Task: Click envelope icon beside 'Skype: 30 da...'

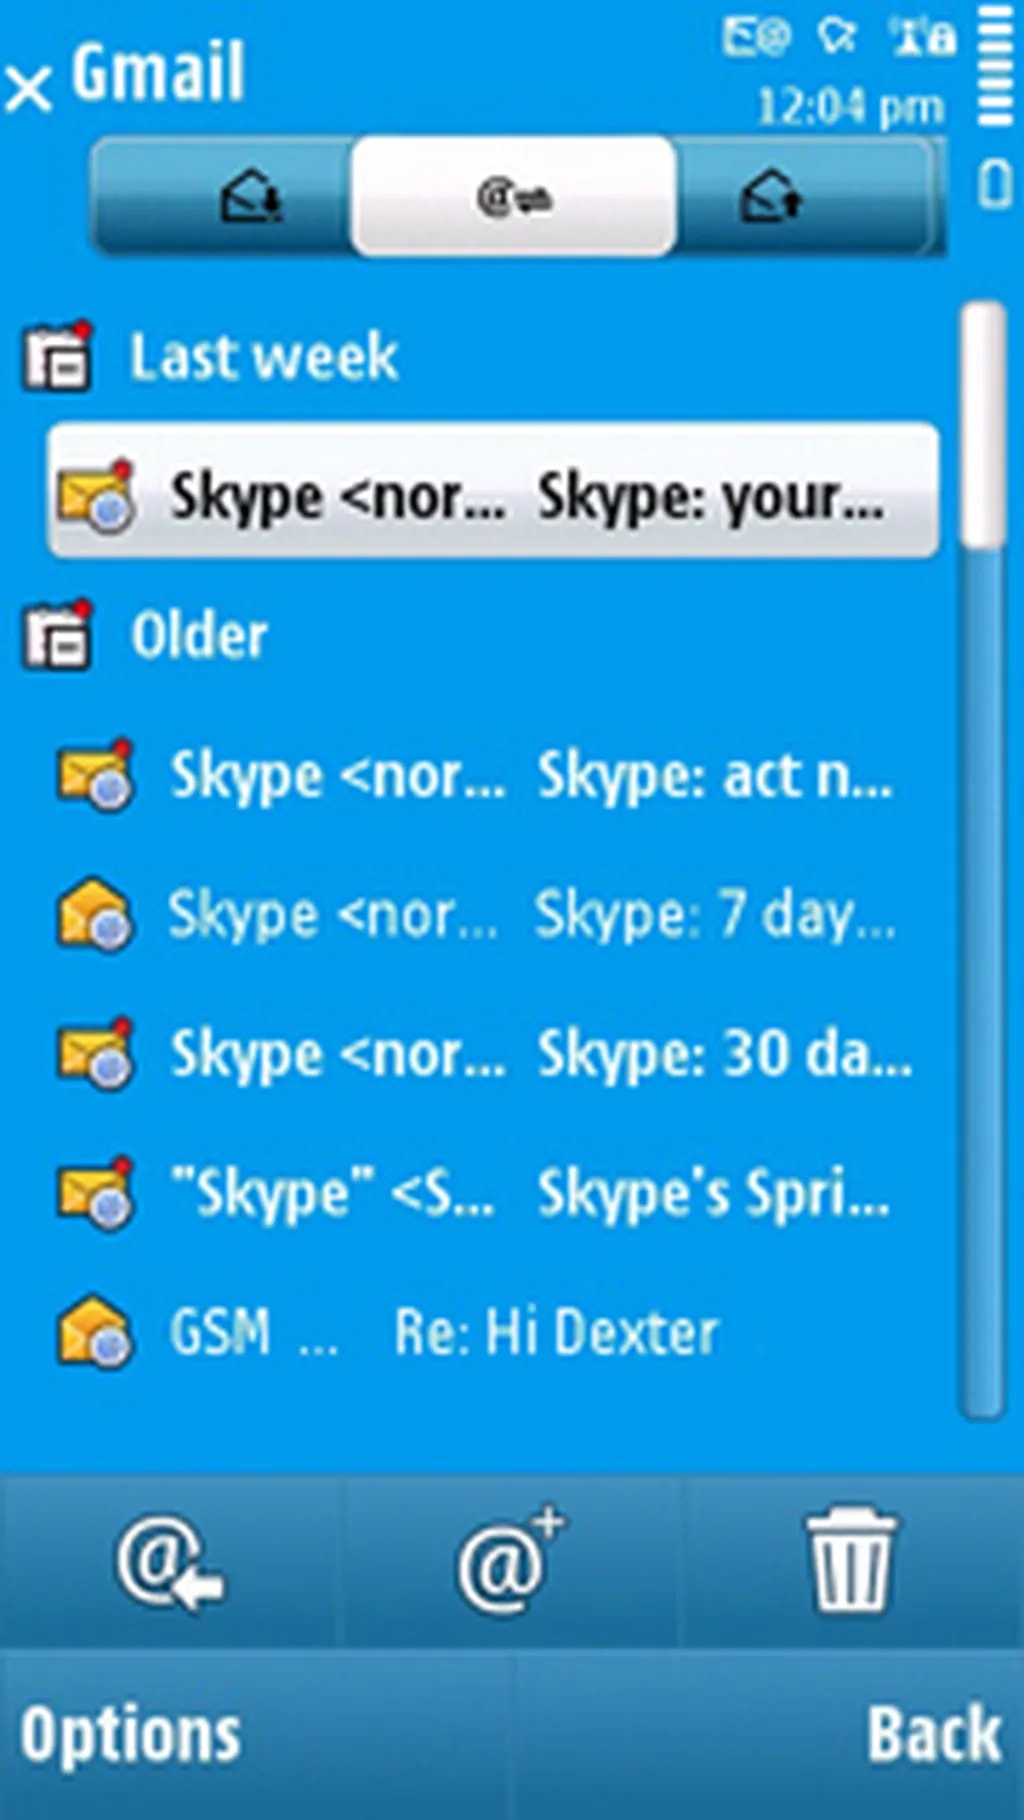Action: pos(96,1053)
